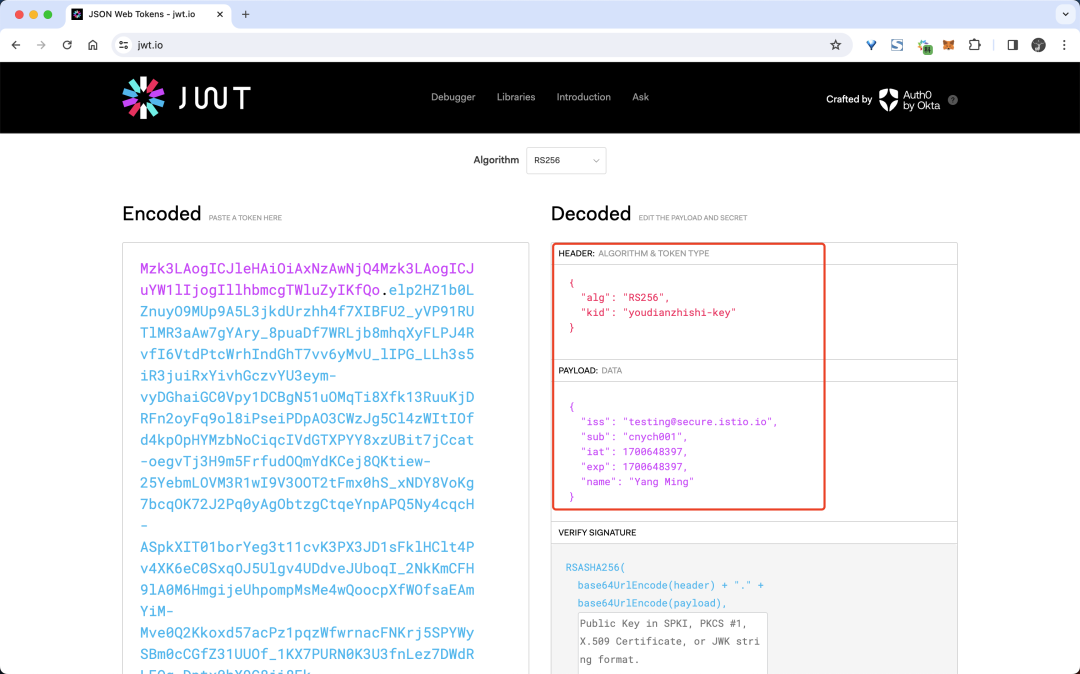1080x674 pixels.
Task: Click the public key input box
Action: (672, 640)
